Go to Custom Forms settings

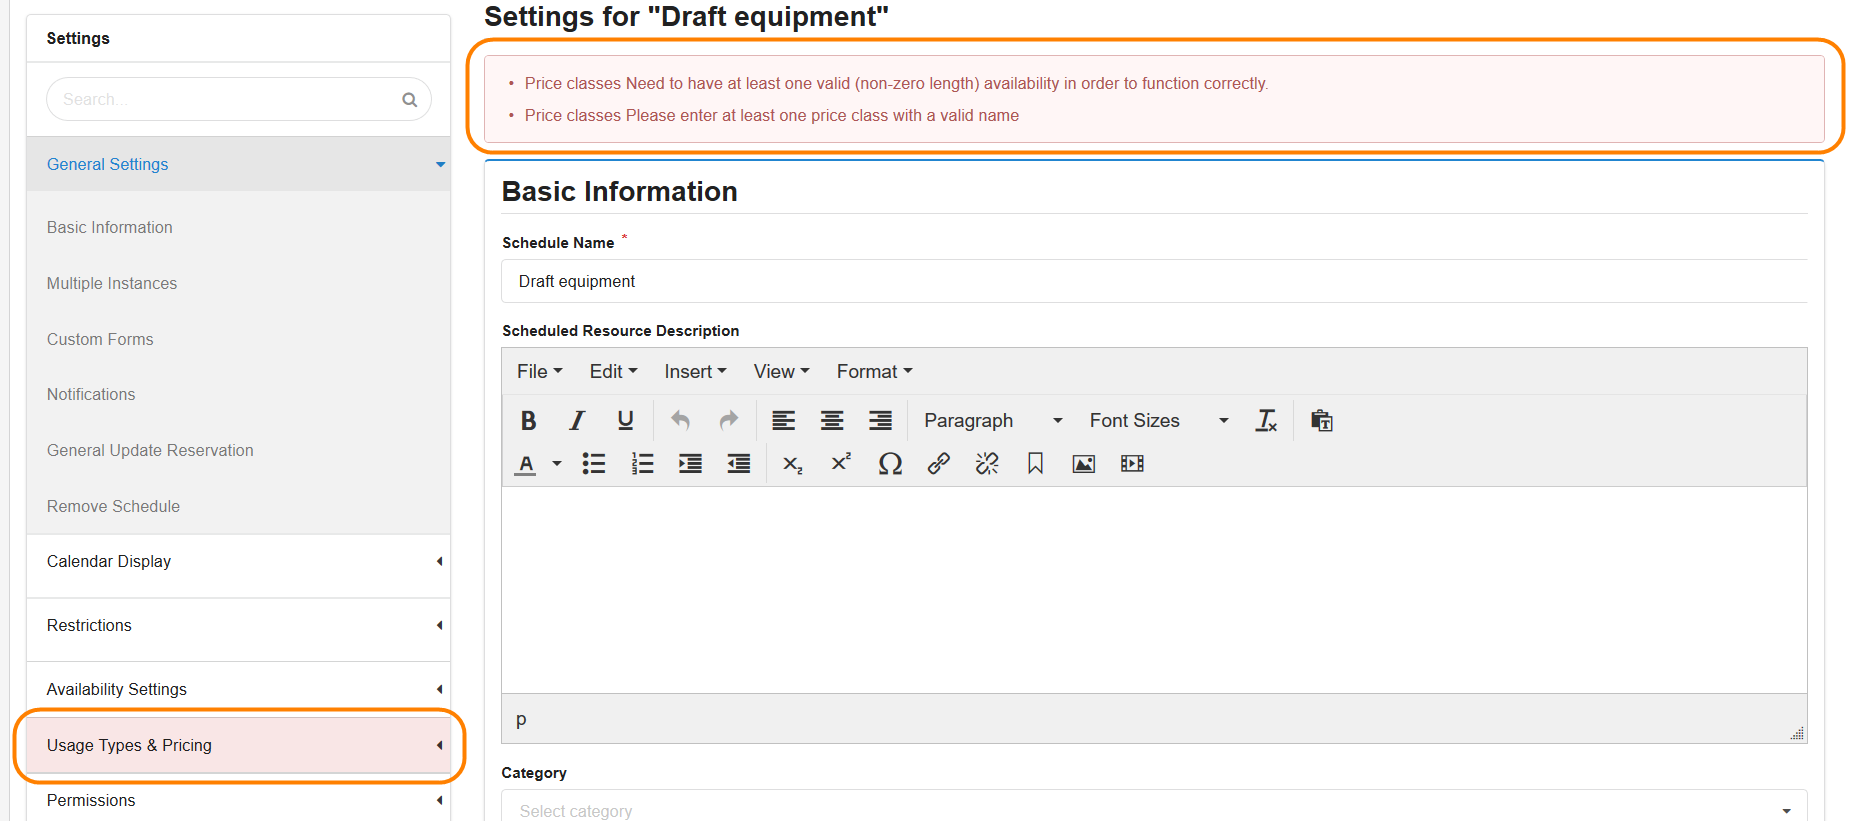(100, 340)
